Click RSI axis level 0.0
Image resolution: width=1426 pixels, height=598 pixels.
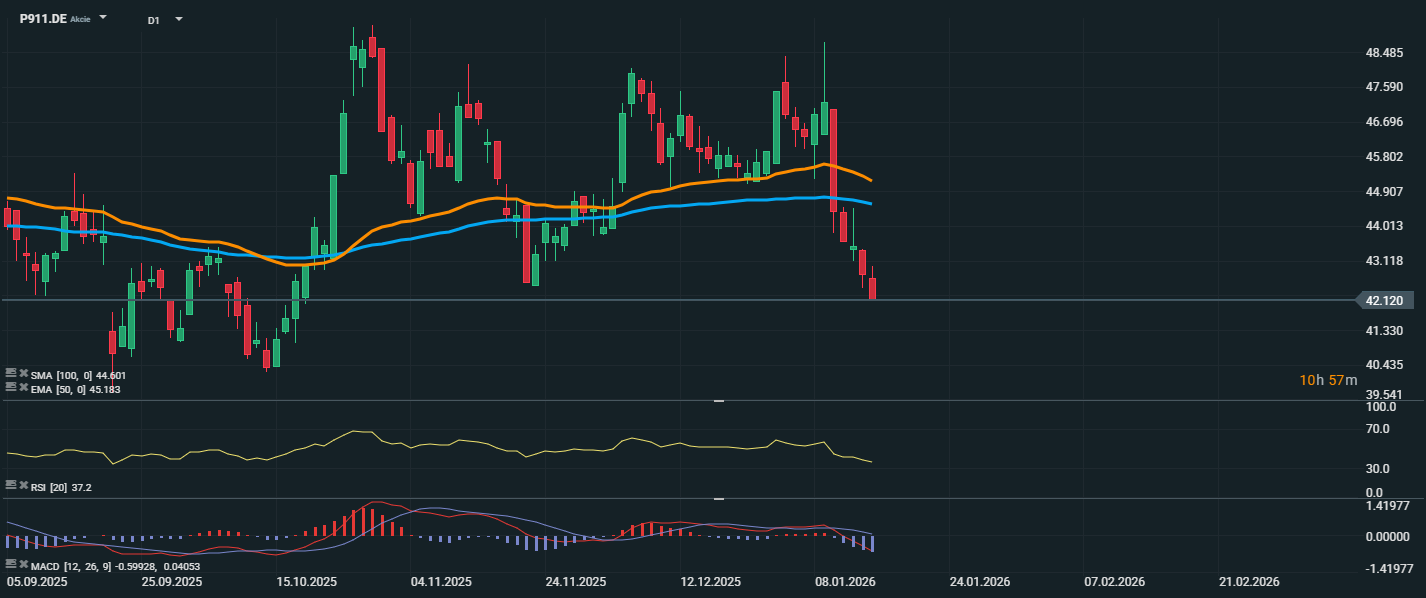pyautogui.click(x=1375, y=493)
